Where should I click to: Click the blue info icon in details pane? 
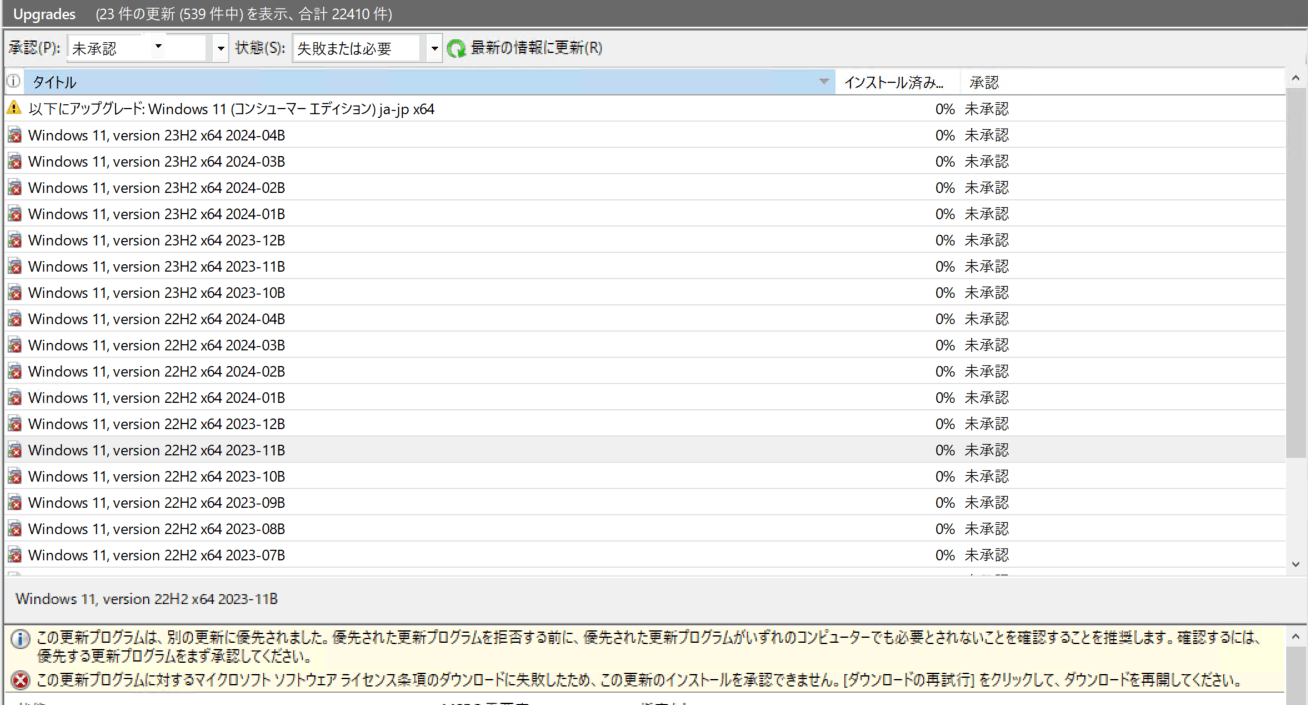point(20,639)
